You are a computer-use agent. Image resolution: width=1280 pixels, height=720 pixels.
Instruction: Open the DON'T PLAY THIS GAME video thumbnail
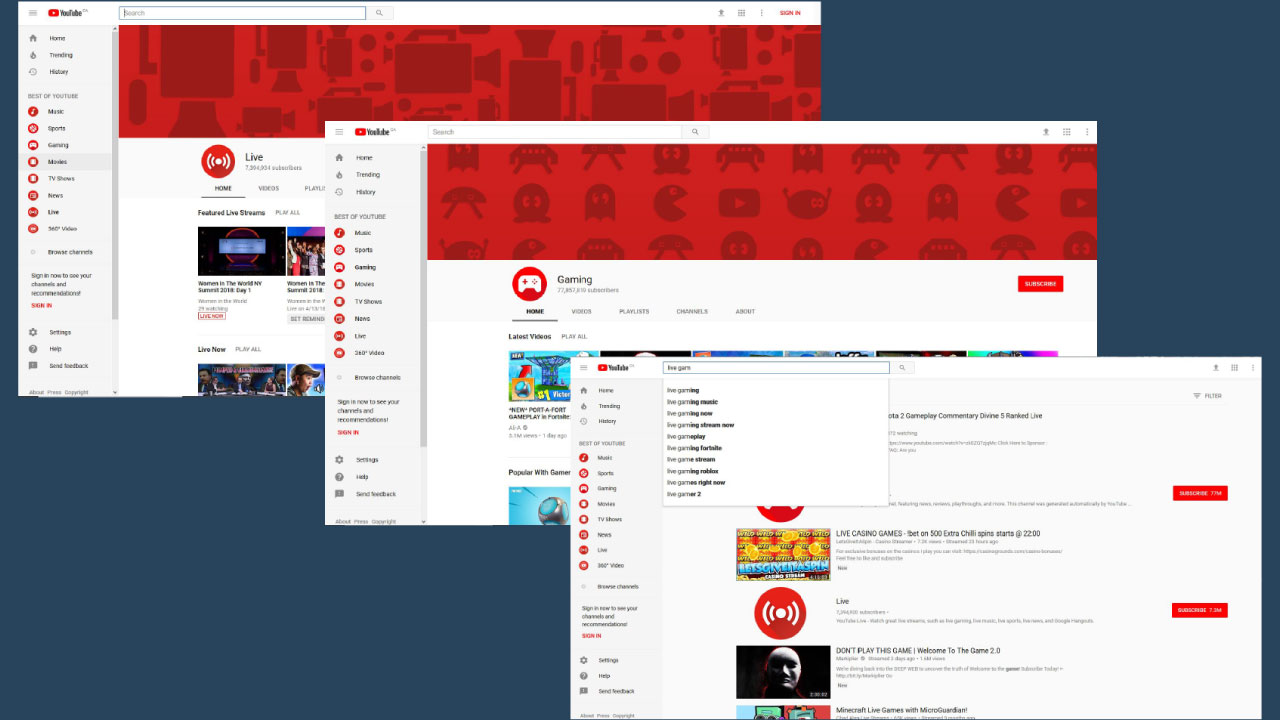coord(783,672)
